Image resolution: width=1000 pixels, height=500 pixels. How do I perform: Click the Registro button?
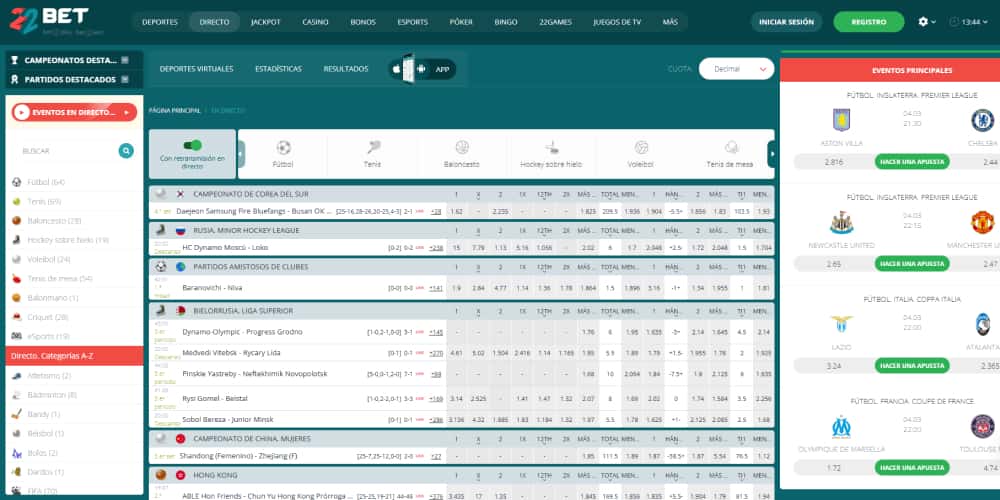[x=869, y=22]
